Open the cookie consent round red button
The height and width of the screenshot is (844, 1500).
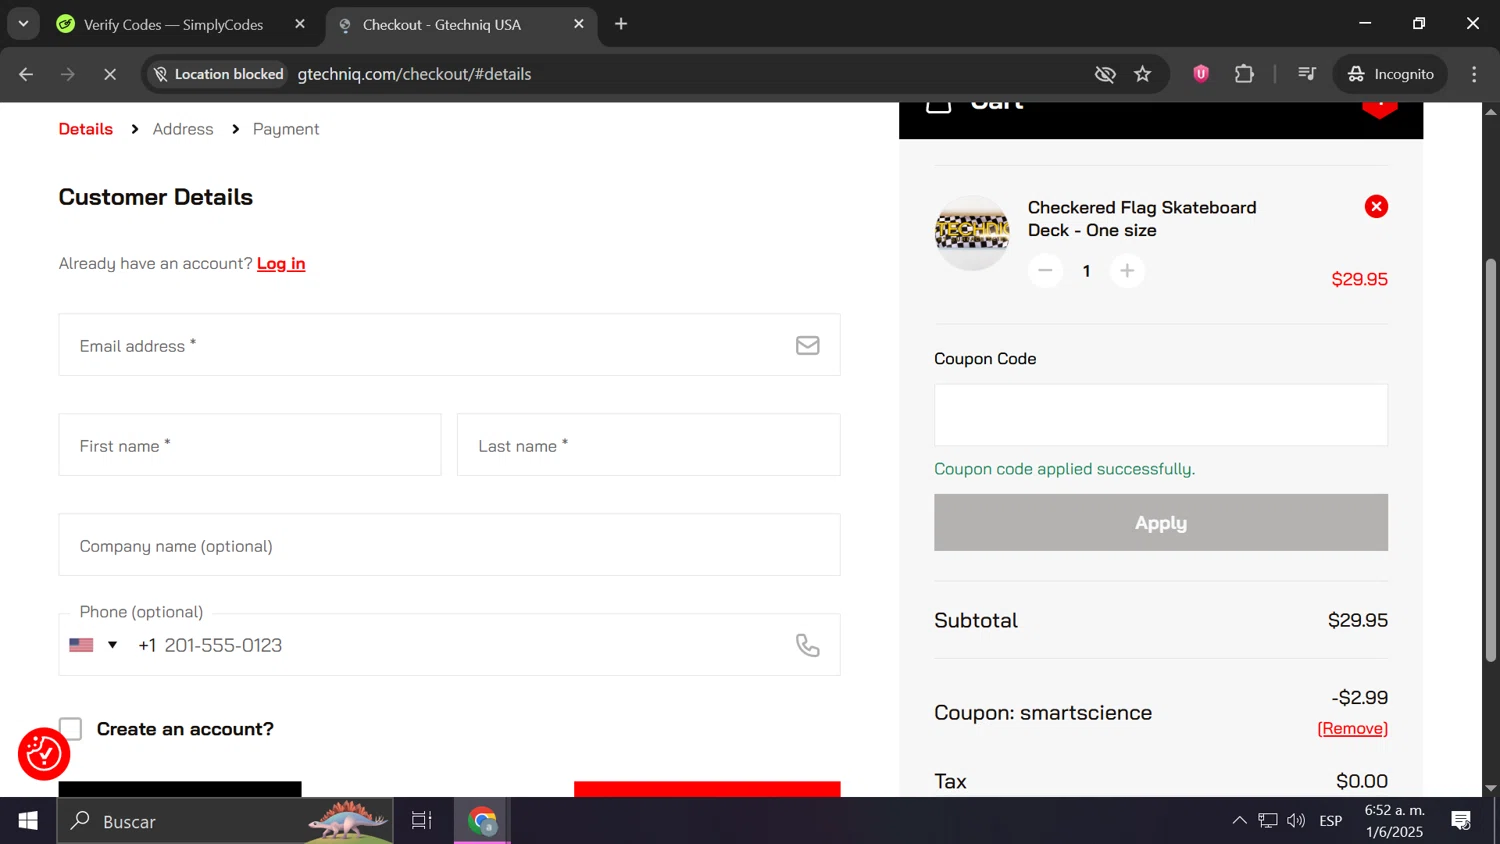[44, 754]
